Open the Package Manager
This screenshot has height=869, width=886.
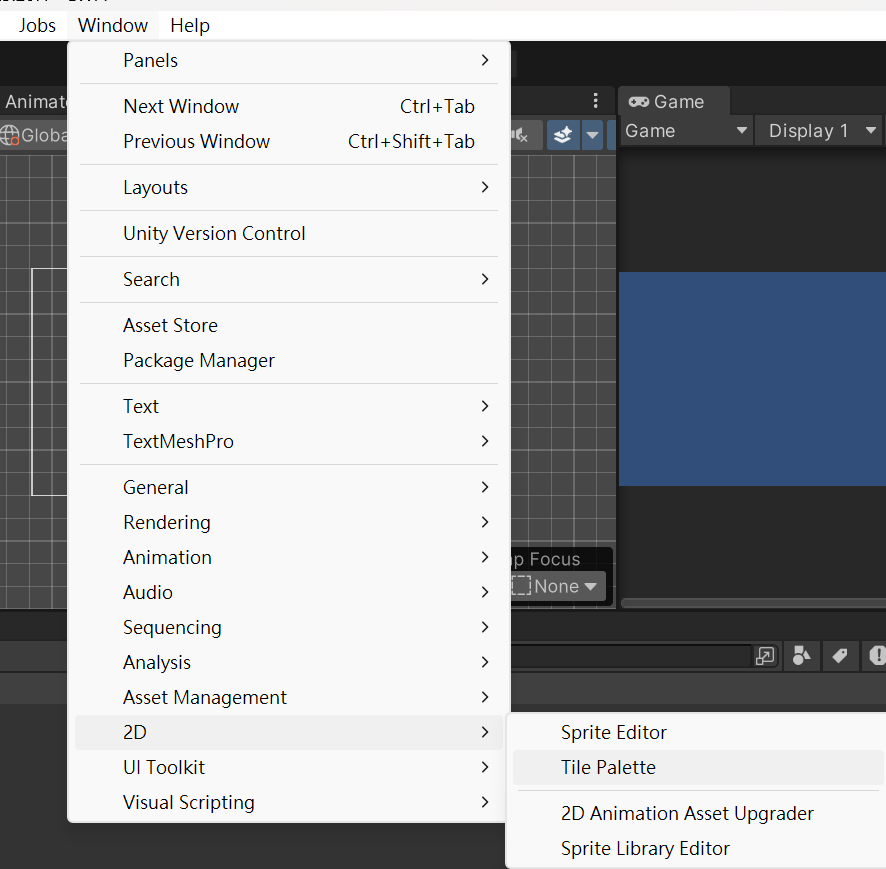289,360
